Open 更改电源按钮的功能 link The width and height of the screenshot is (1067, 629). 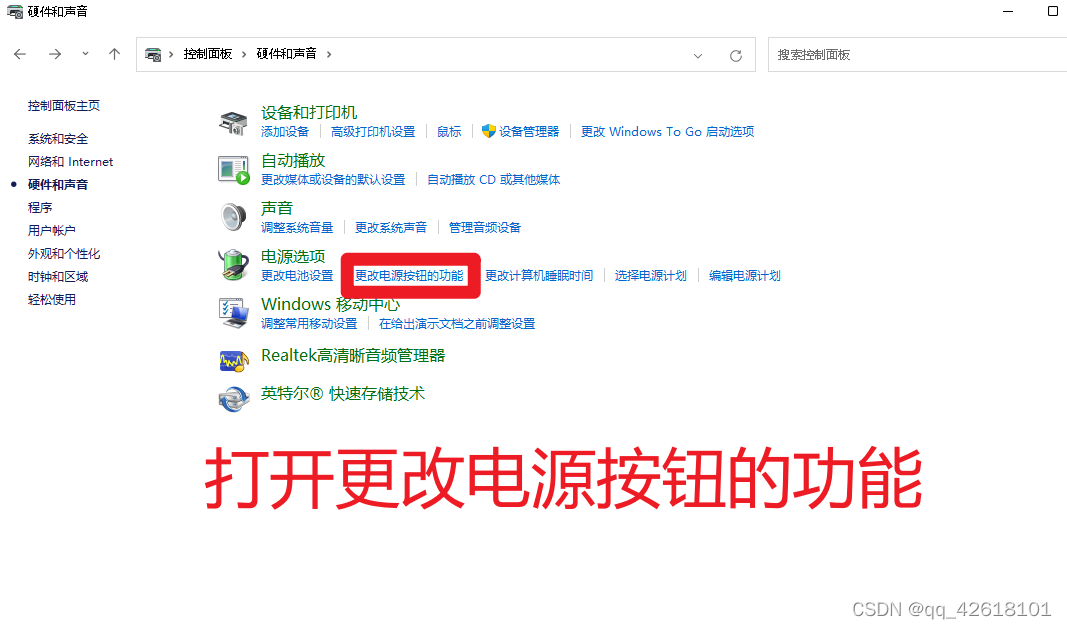[x=409, y=276]
